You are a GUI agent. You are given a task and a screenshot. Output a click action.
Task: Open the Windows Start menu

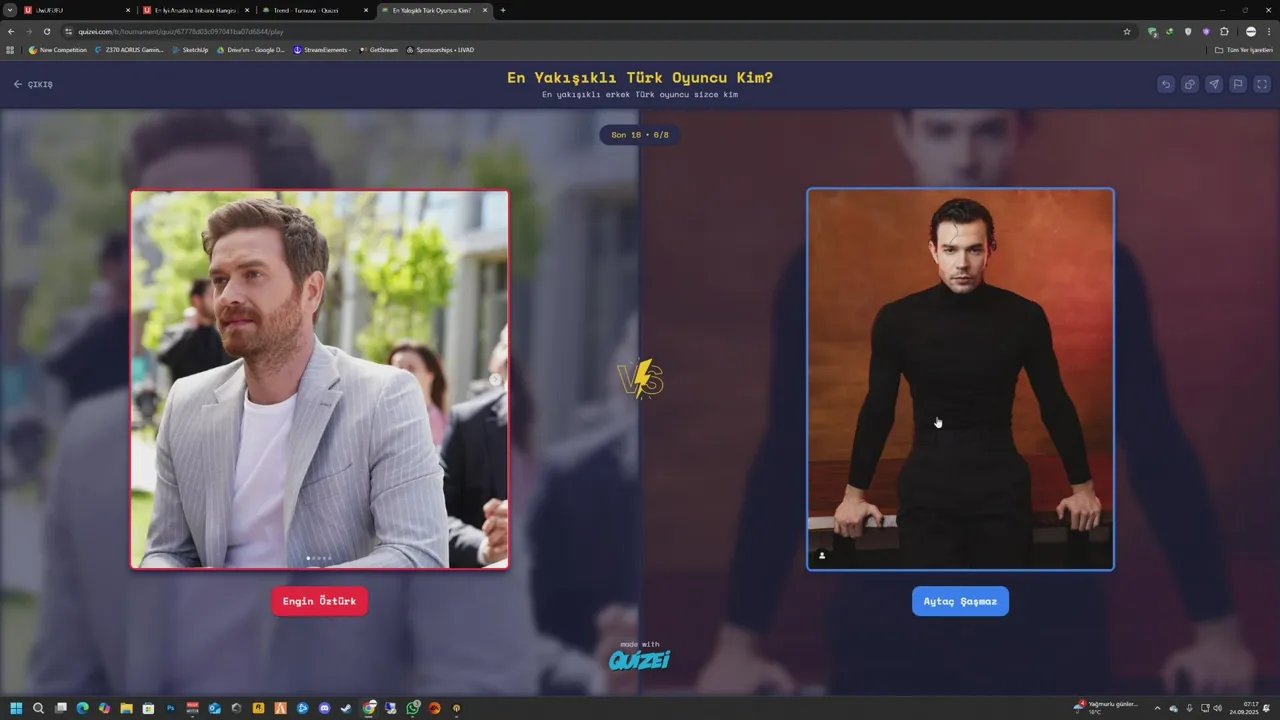tap(16, 708)
